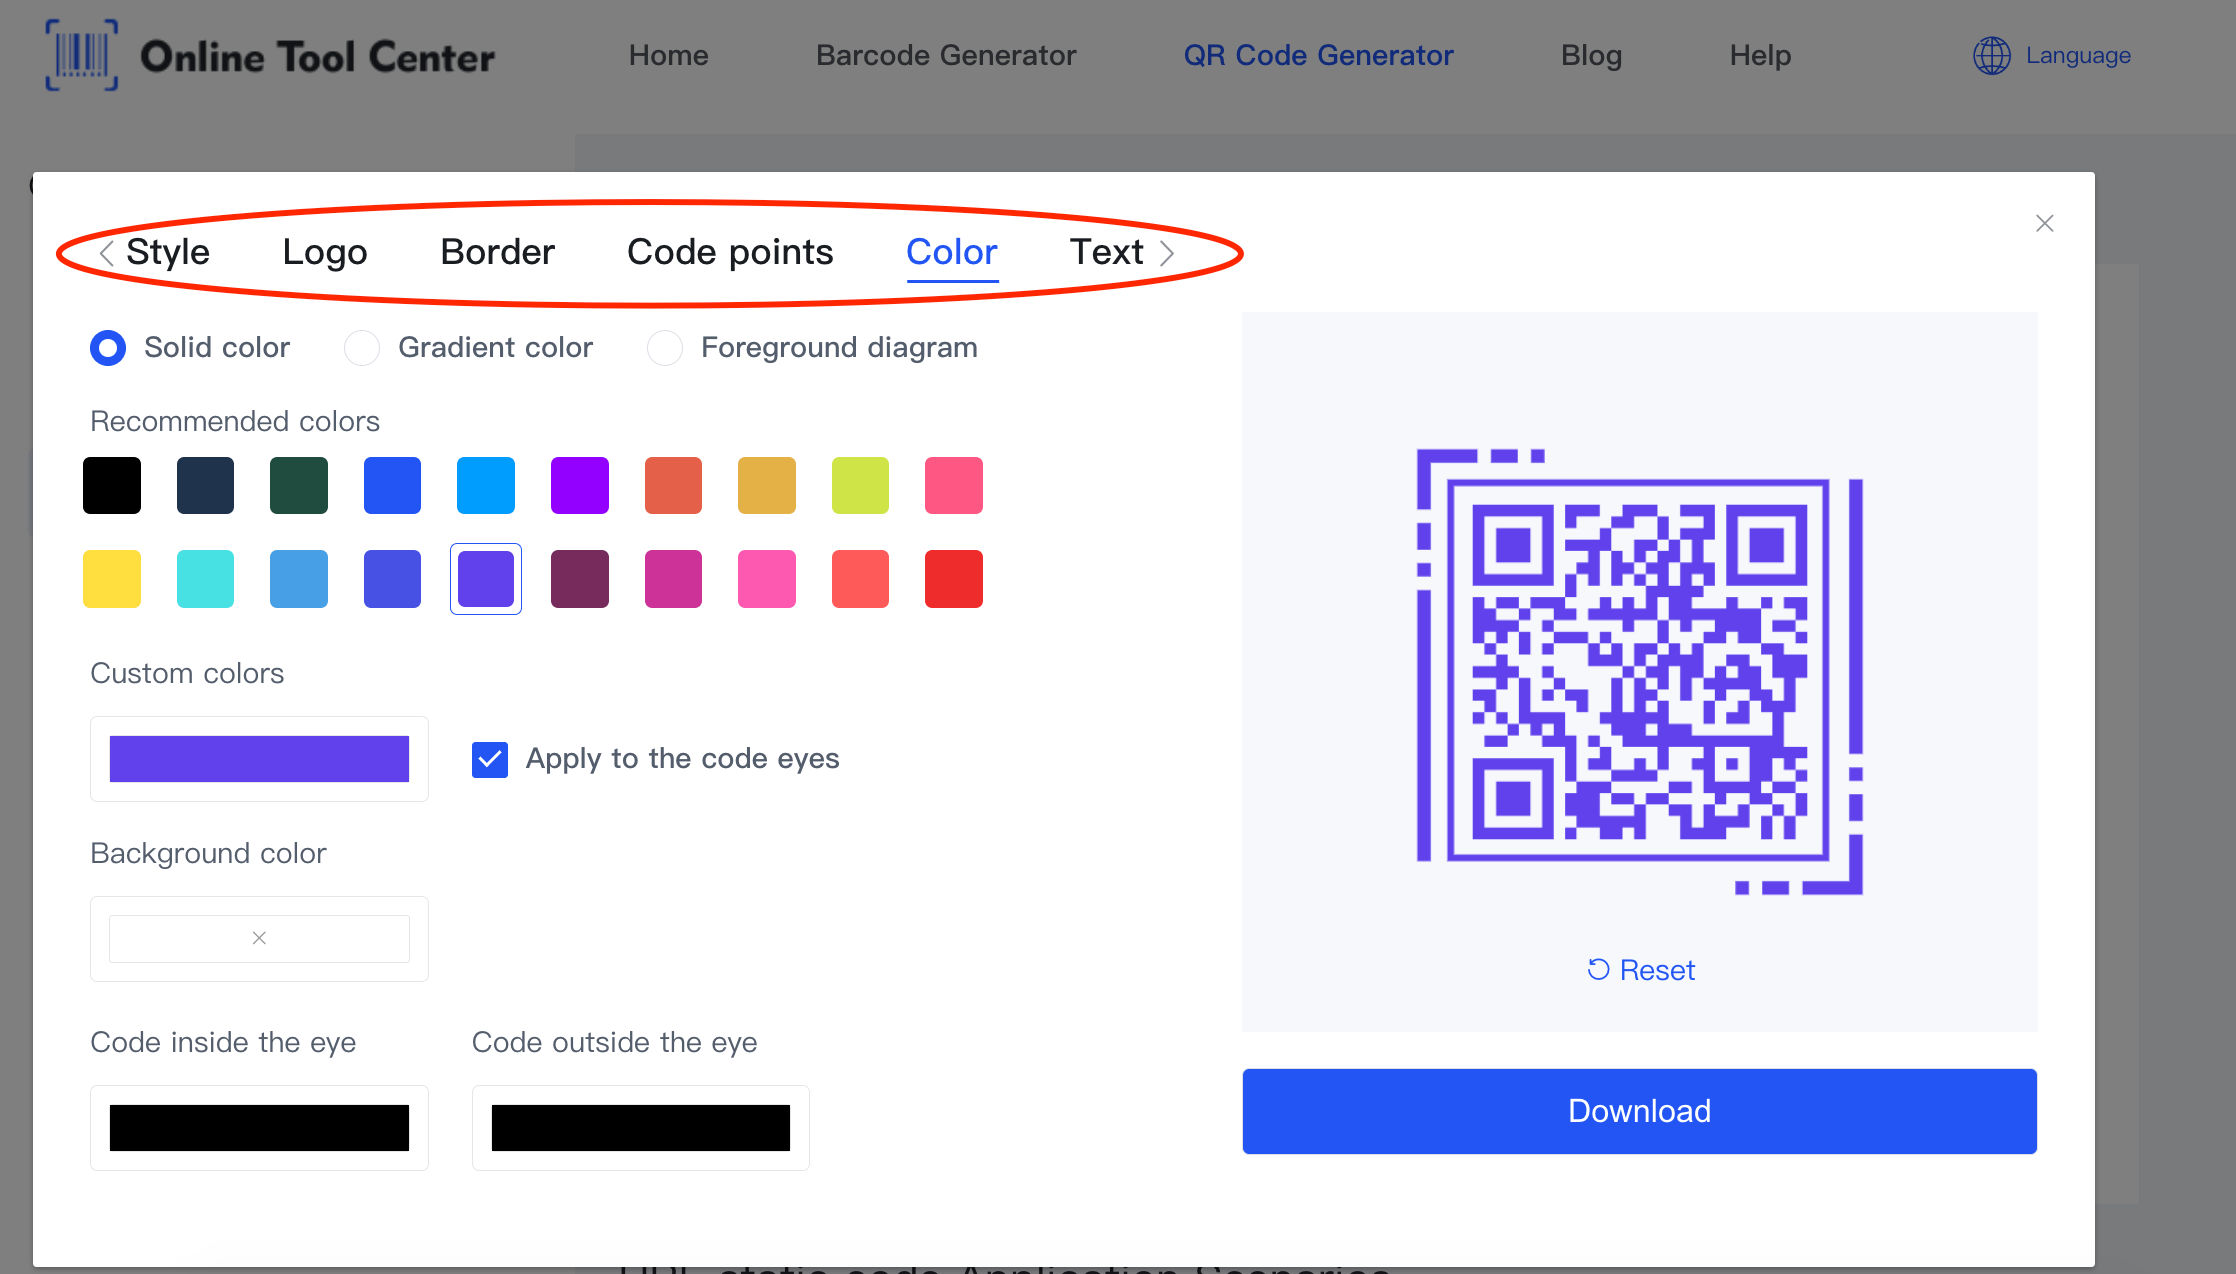
Task: Select the red recommended color swatch
Action: (x=952, y=577)
